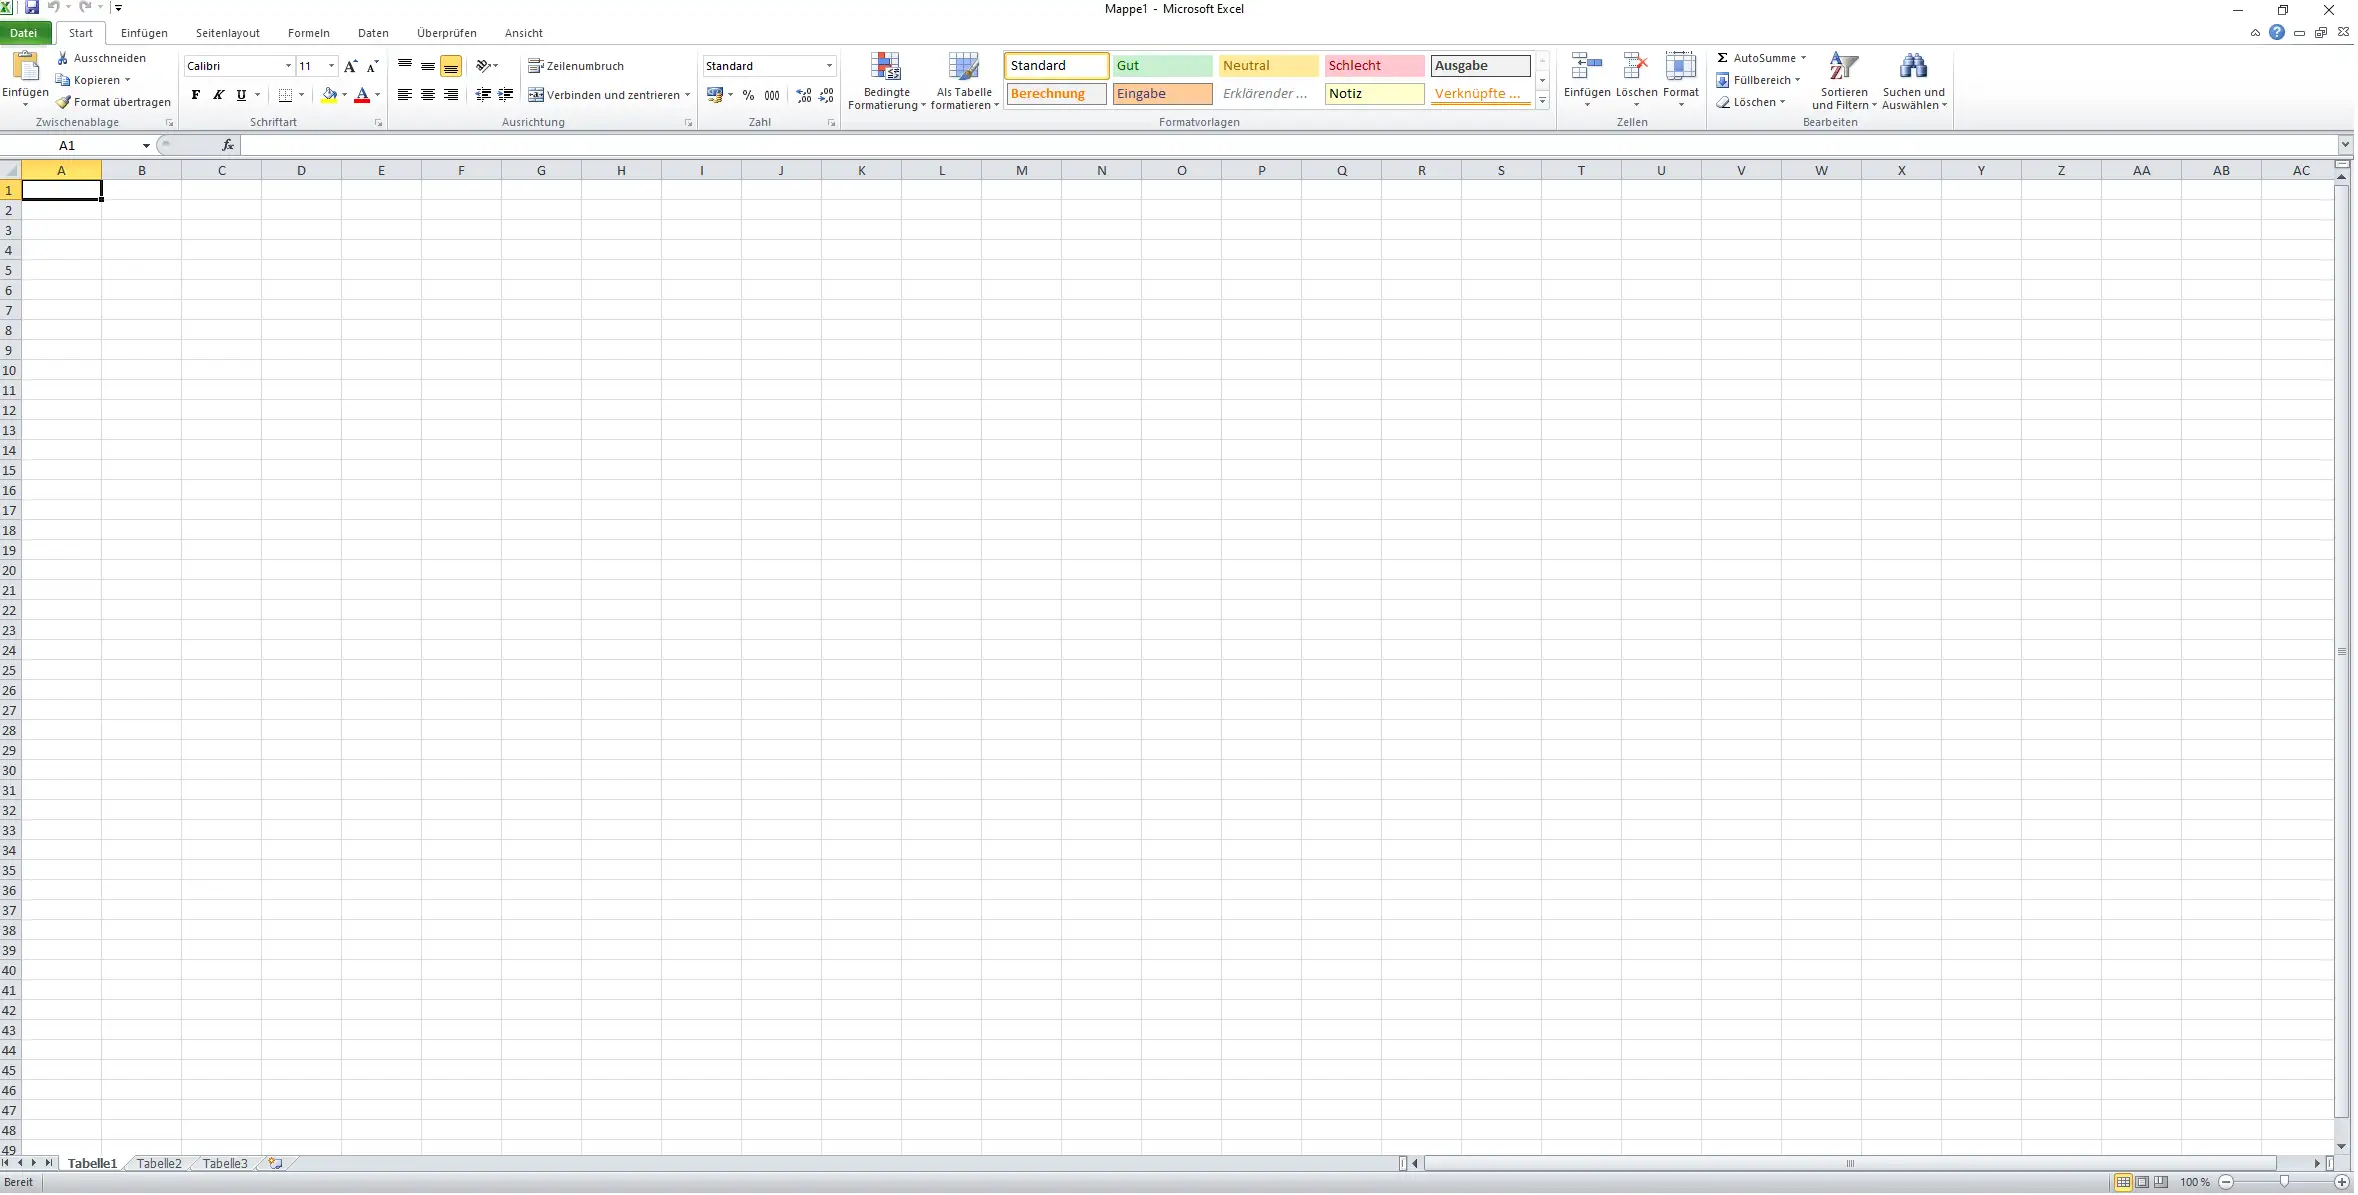Select column header D
Screen dimensions: 2358x1195
coord(301,171)
